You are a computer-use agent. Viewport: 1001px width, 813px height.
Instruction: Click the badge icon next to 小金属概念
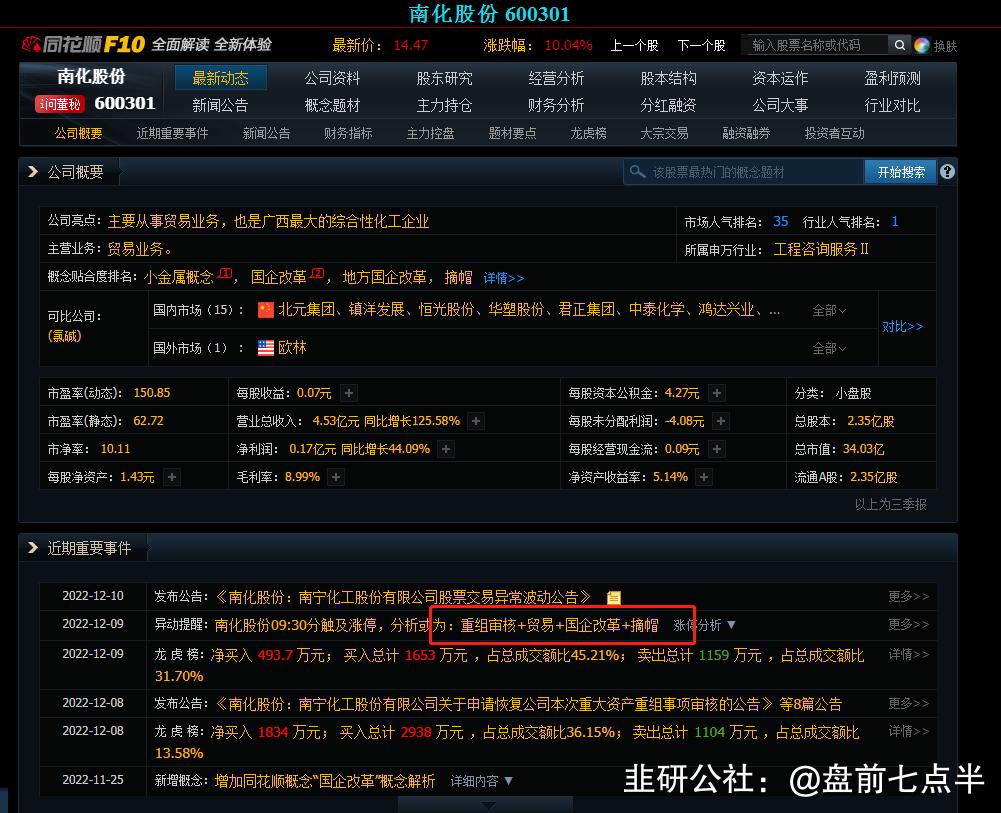225,272
